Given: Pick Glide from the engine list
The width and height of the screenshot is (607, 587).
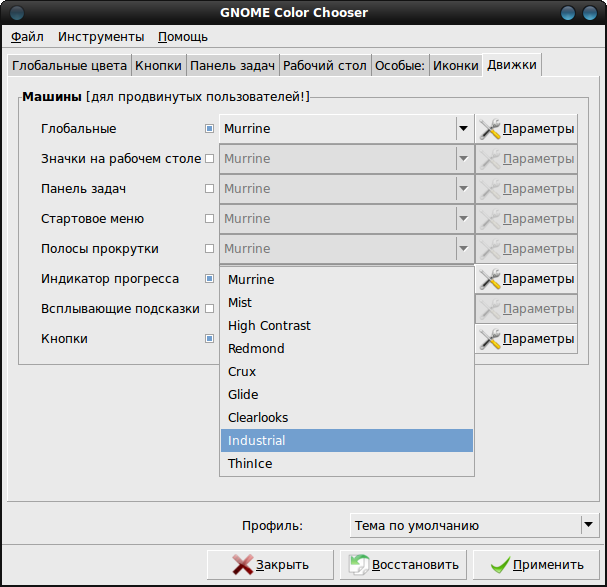Looking at the screenshot, I should point(347,395).
